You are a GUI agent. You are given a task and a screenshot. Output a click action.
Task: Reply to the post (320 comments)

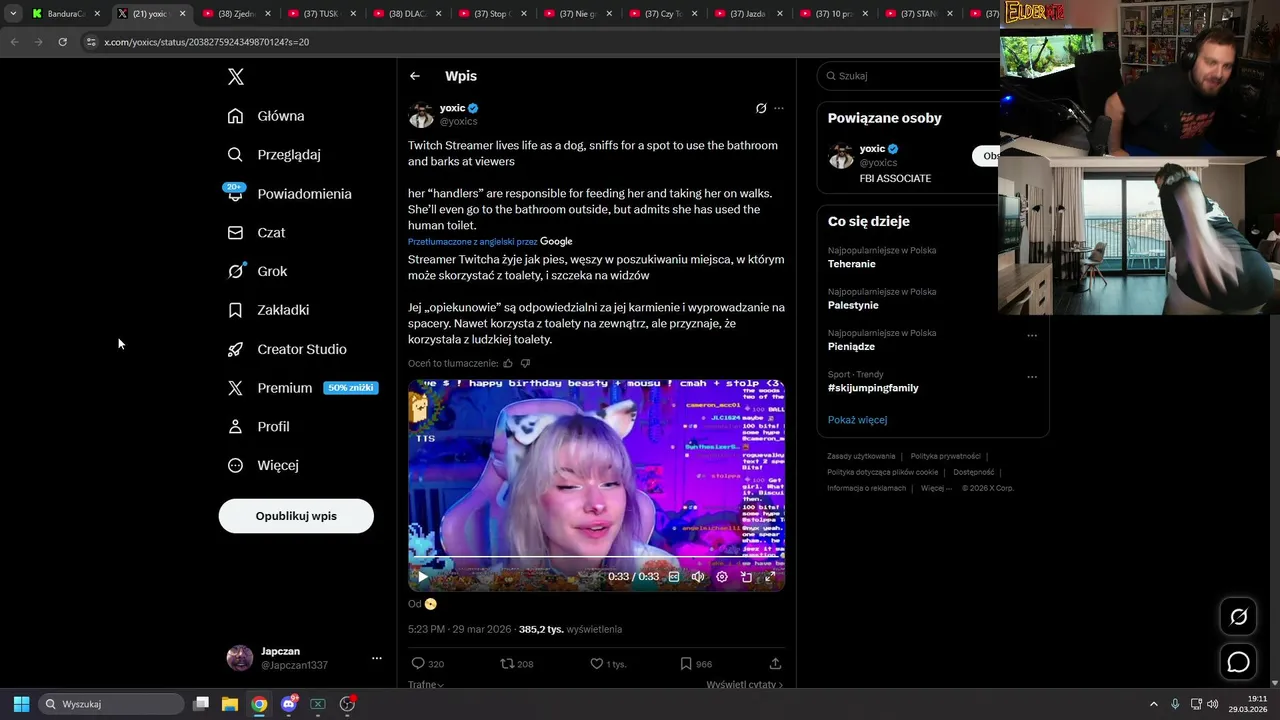[428, 664]
